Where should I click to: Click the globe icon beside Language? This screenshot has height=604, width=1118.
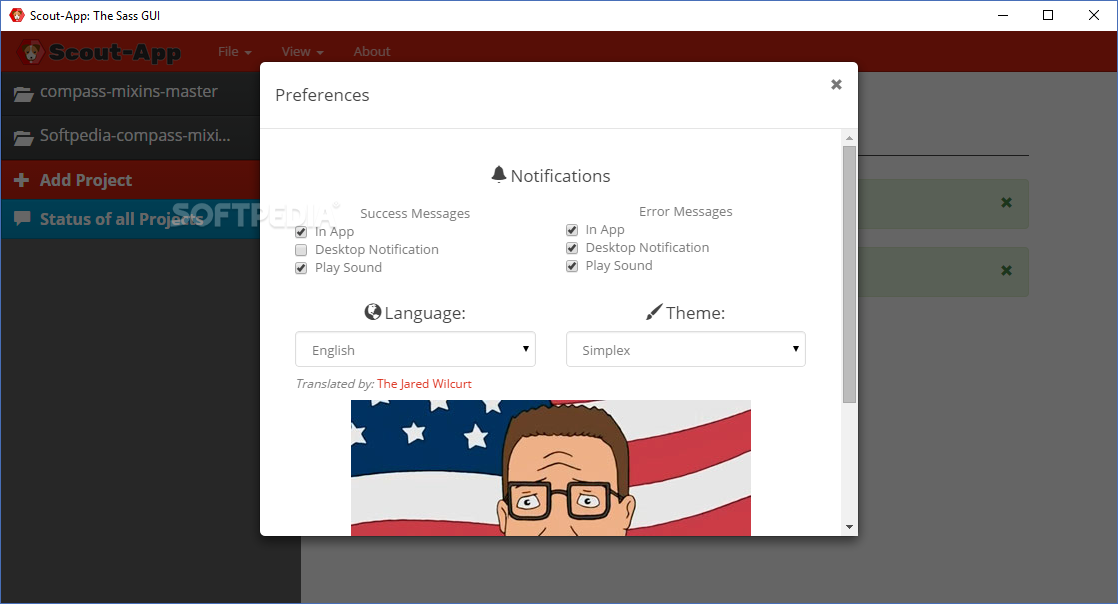373,312
